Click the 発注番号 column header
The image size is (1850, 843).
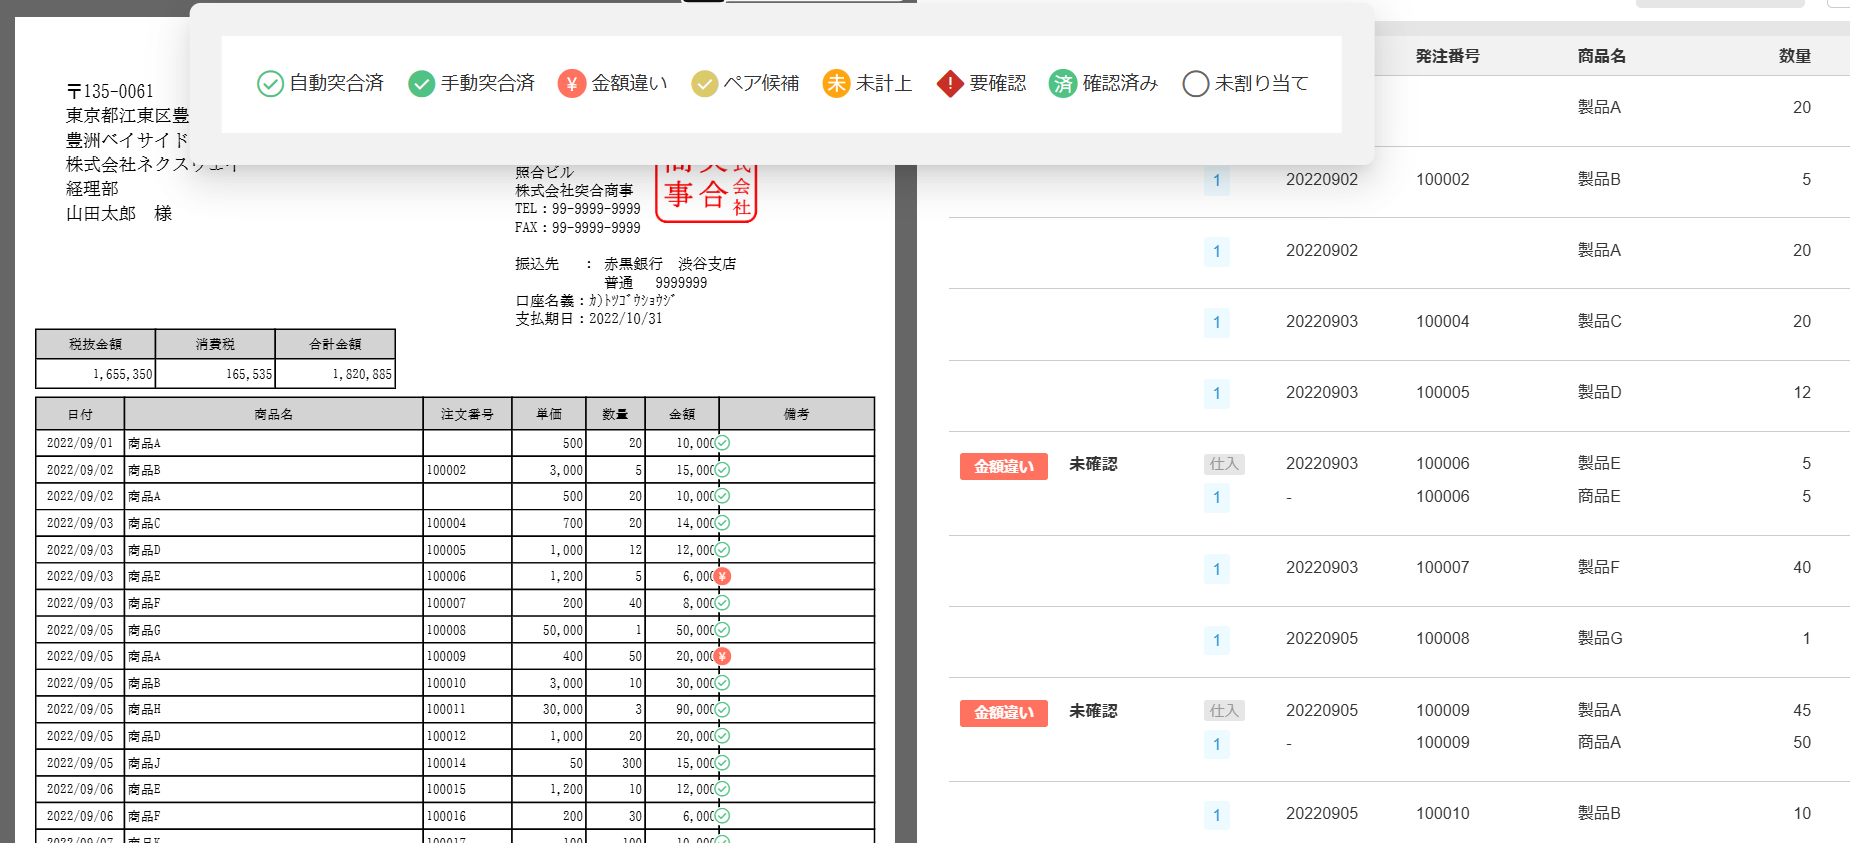1447,56
